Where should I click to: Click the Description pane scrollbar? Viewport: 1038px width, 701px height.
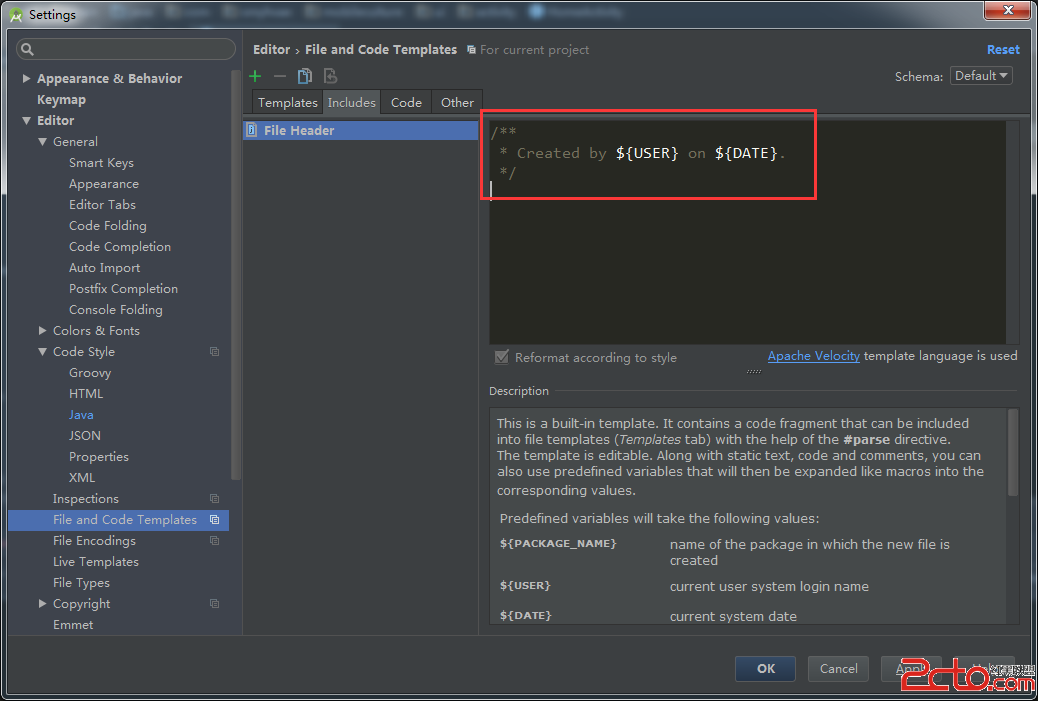pos(1012,452)
